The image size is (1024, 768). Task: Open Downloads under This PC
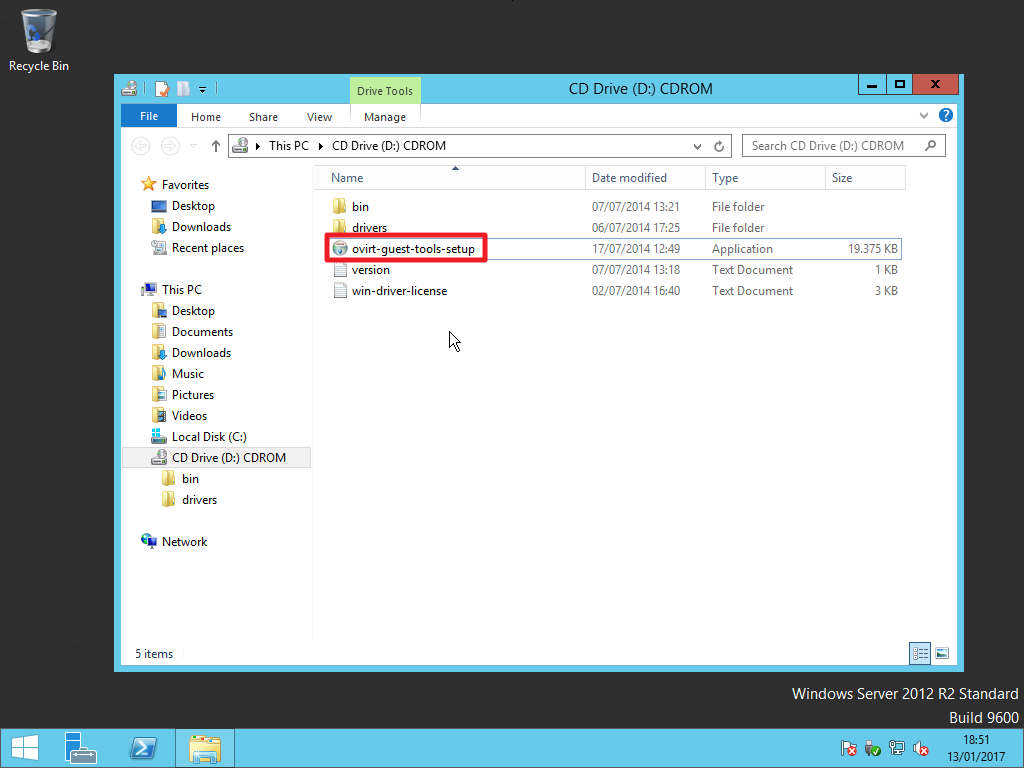point(201,353)
